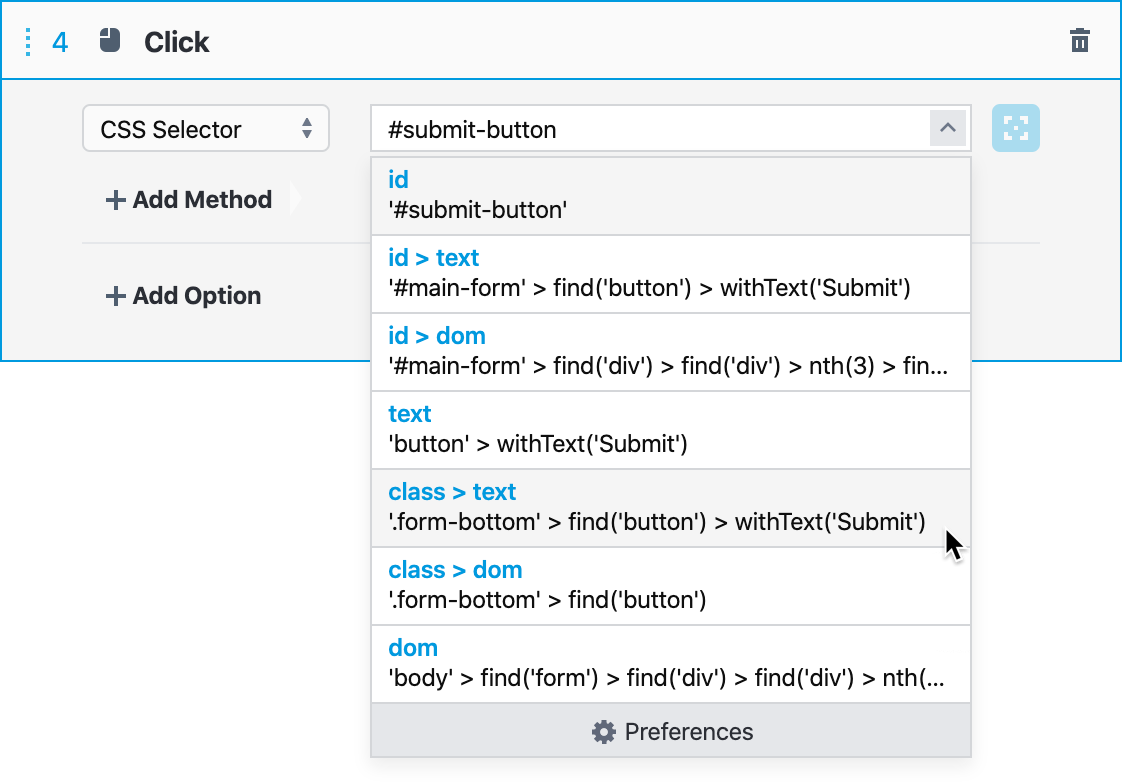Collapse the selector suggestions chevron
Viewport: 1122px width, 782px height.
[x=948, y=129]
